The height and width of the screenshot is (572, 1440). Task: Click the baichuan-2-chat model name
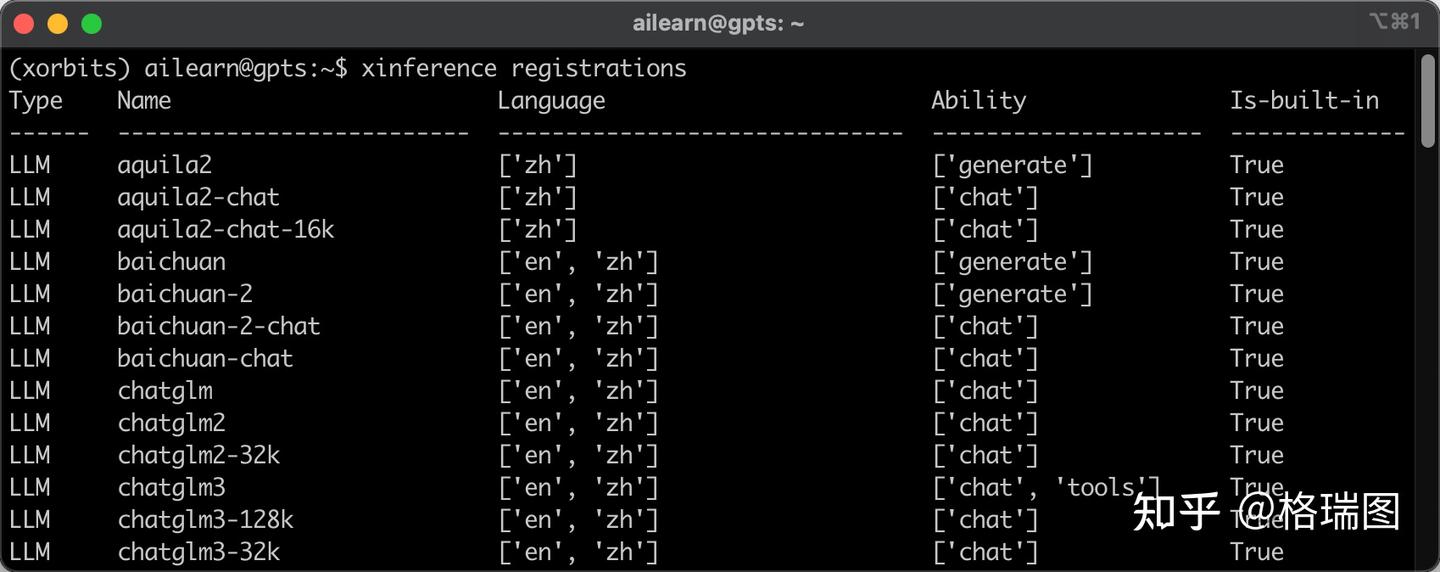(218, 326)
